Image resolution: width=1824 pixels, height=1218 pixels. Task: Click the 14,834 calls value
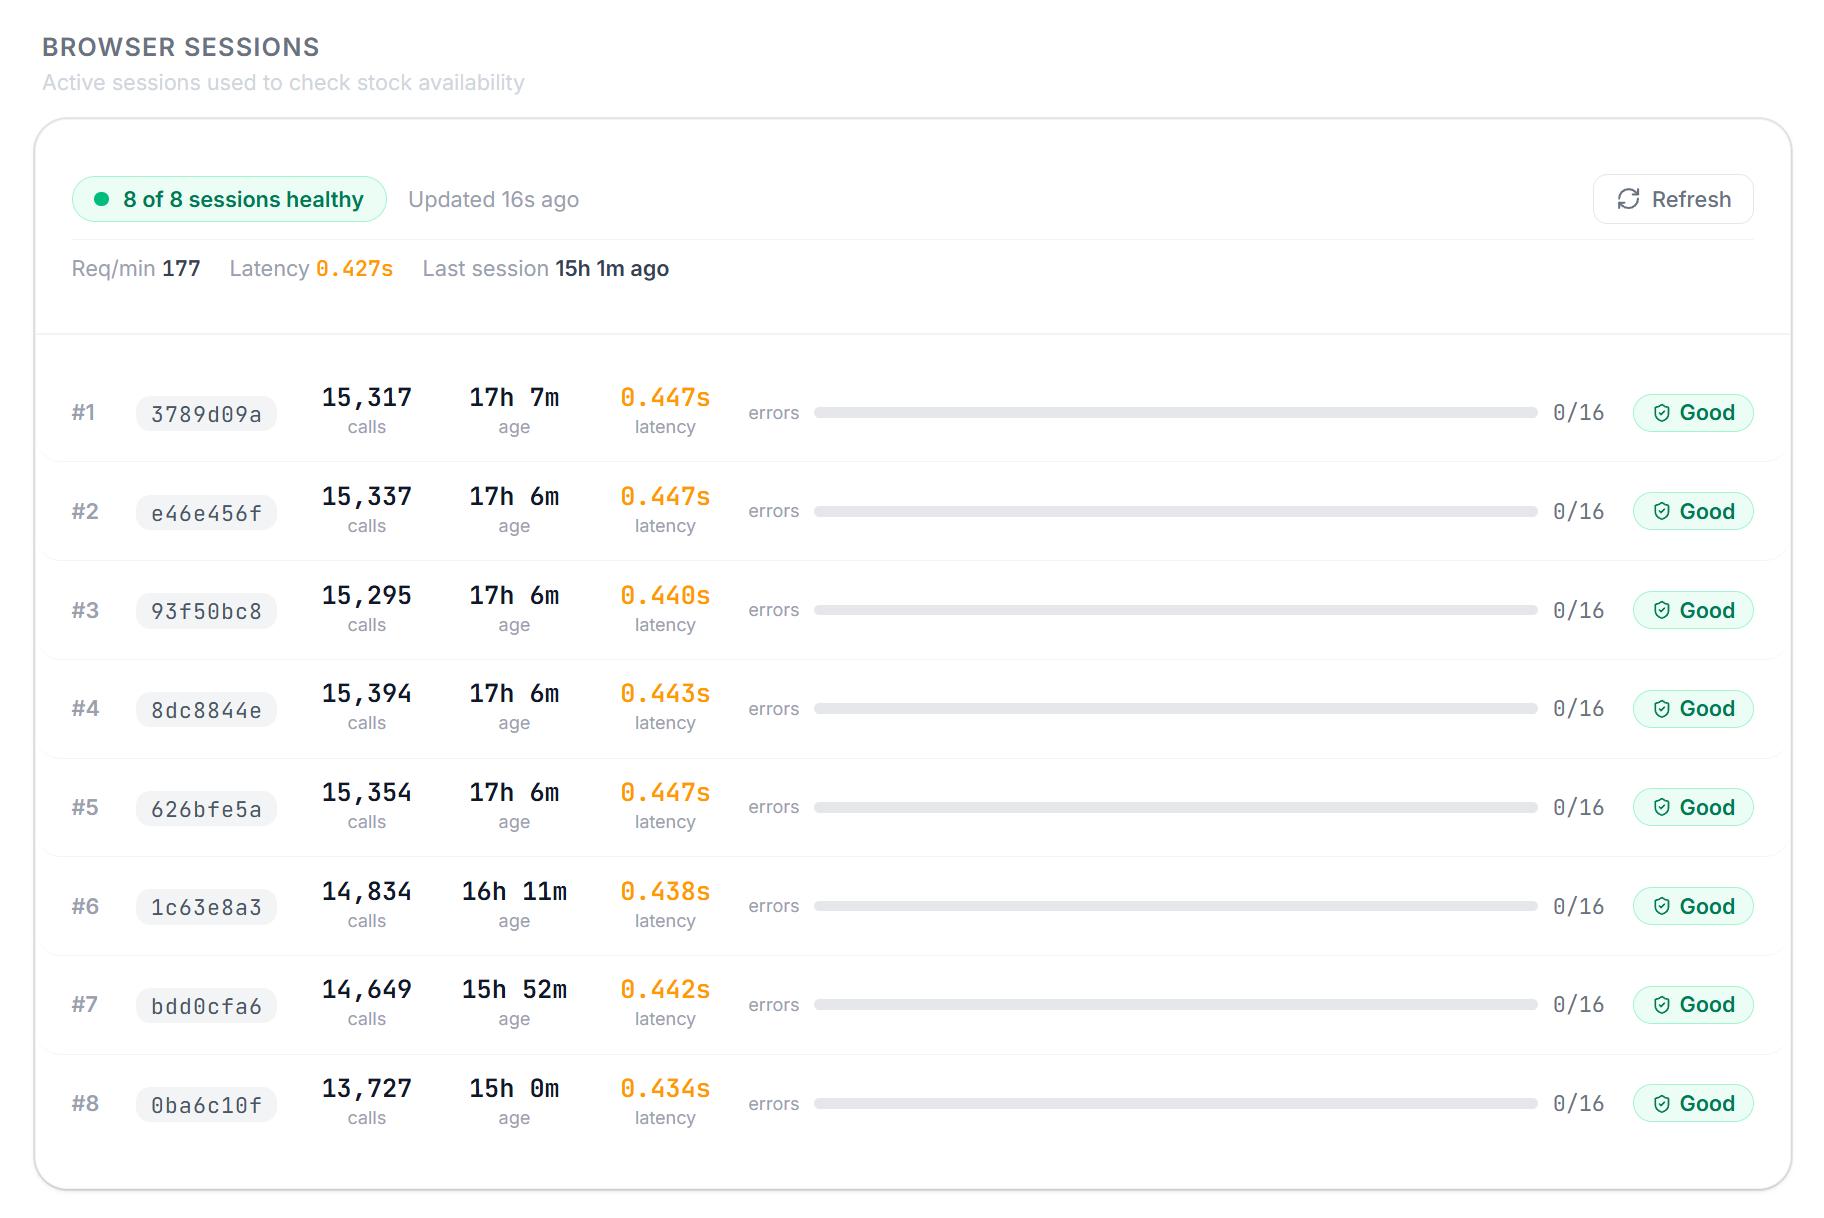click(x=367, y=892)
